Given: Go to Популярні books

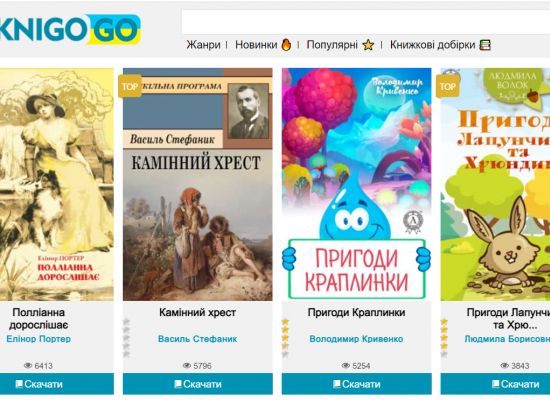Looking at the screenshot, I should [332, 45].
